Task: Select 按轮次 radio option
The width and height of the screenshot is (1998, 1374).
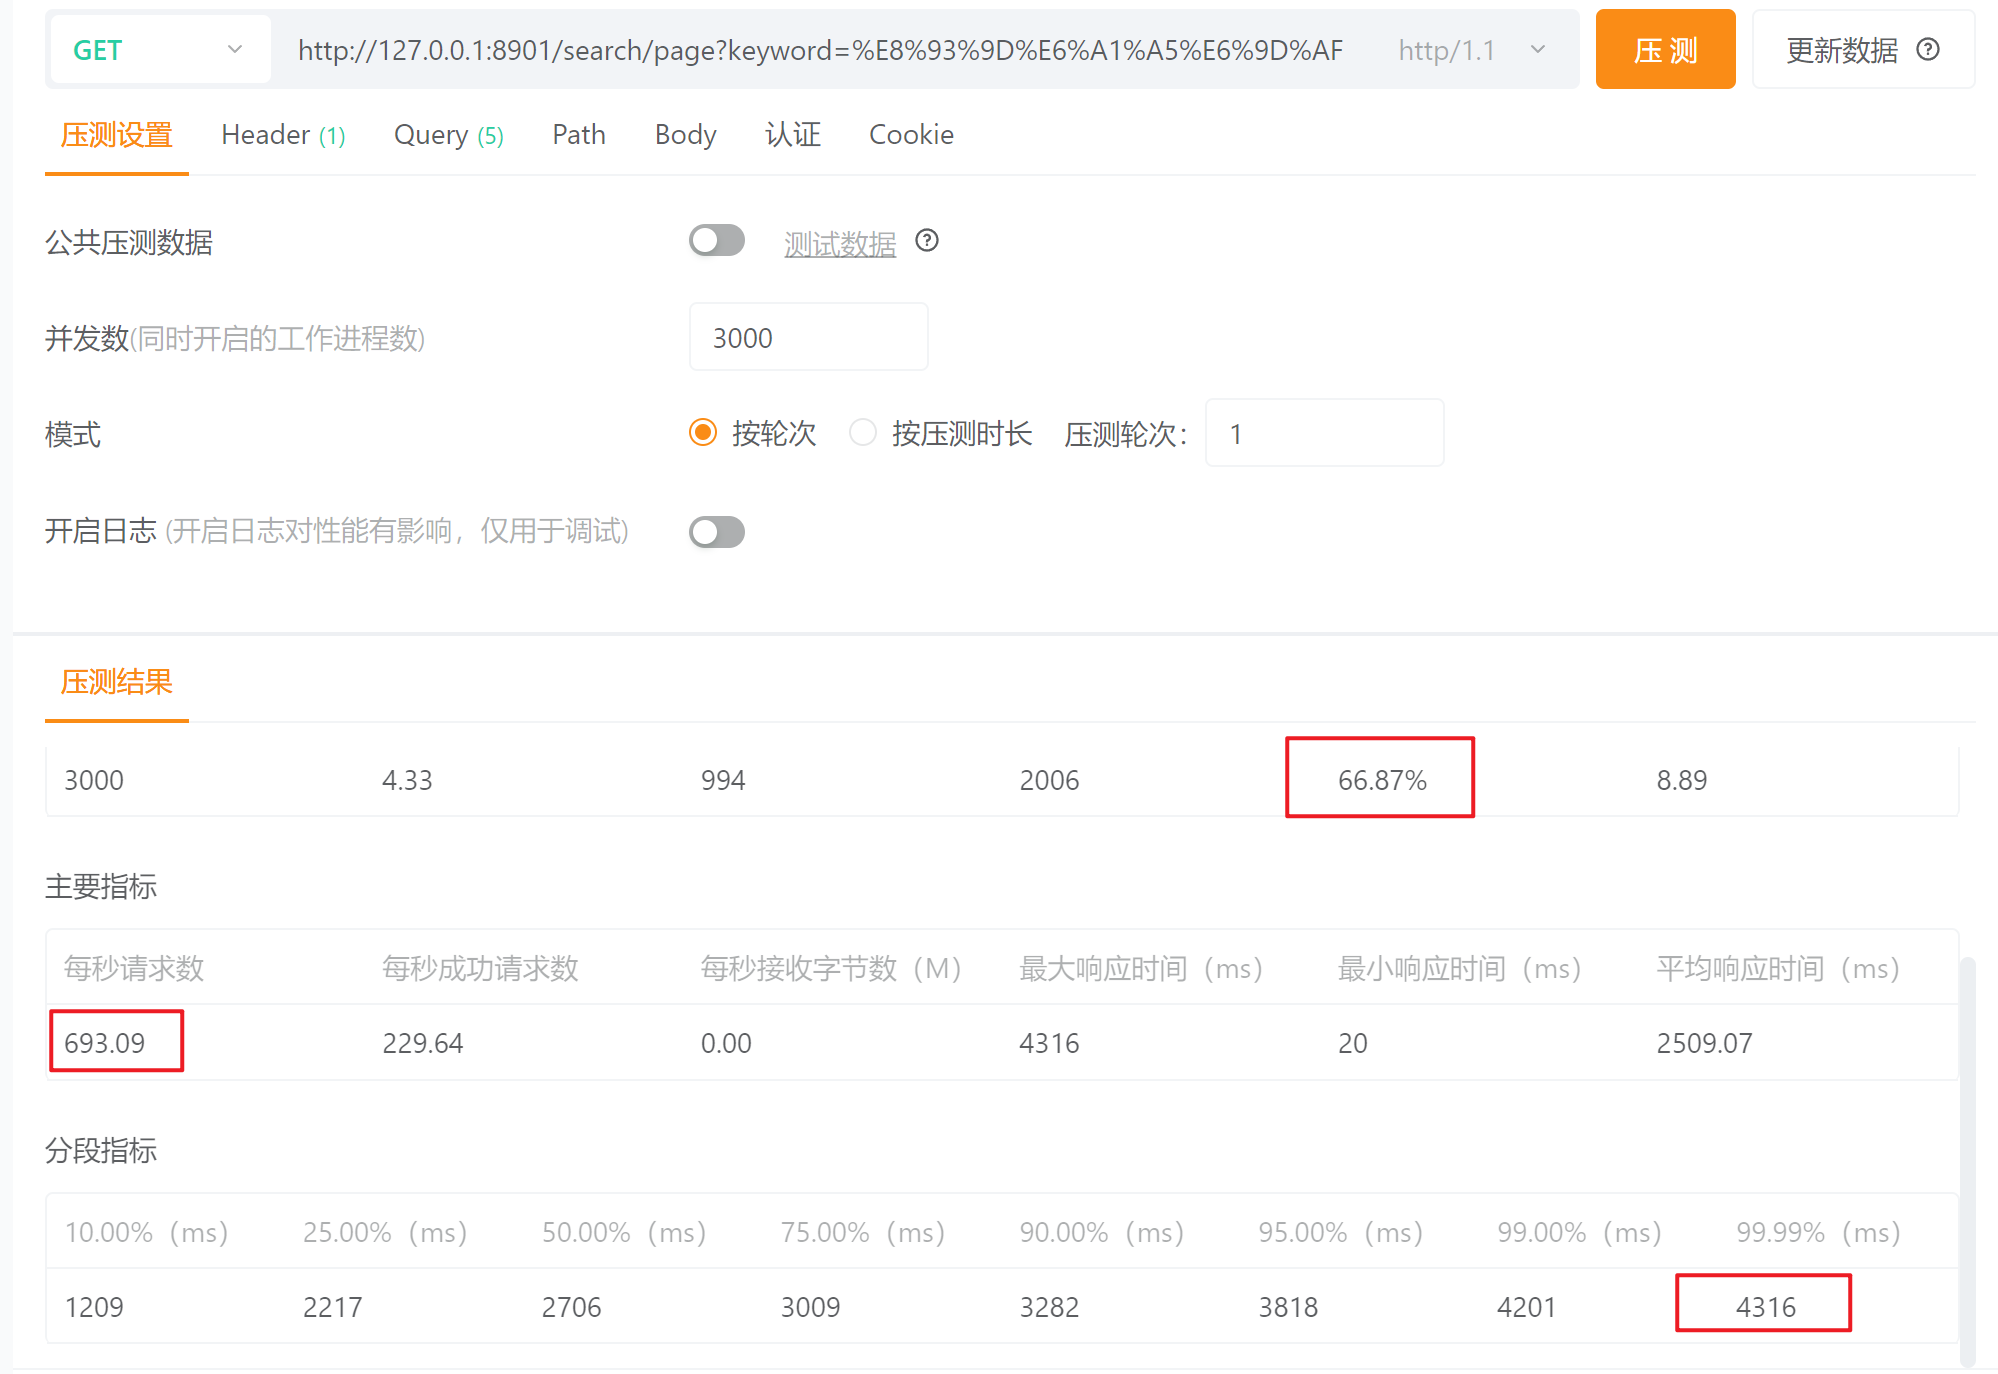Action: coord(703,433)
